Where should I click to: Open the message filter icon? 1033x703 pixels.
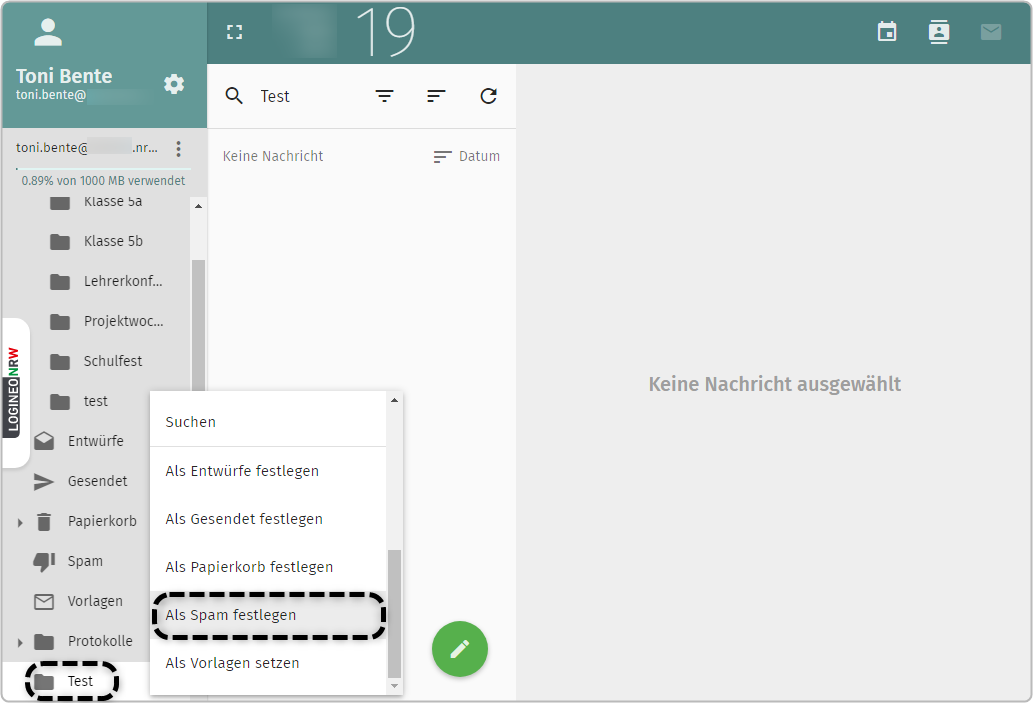click(385, 96)
